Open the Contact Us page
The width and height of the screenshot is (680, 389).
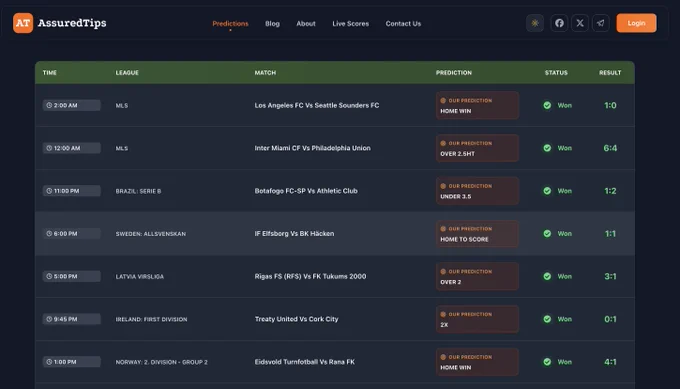[403, 23]
